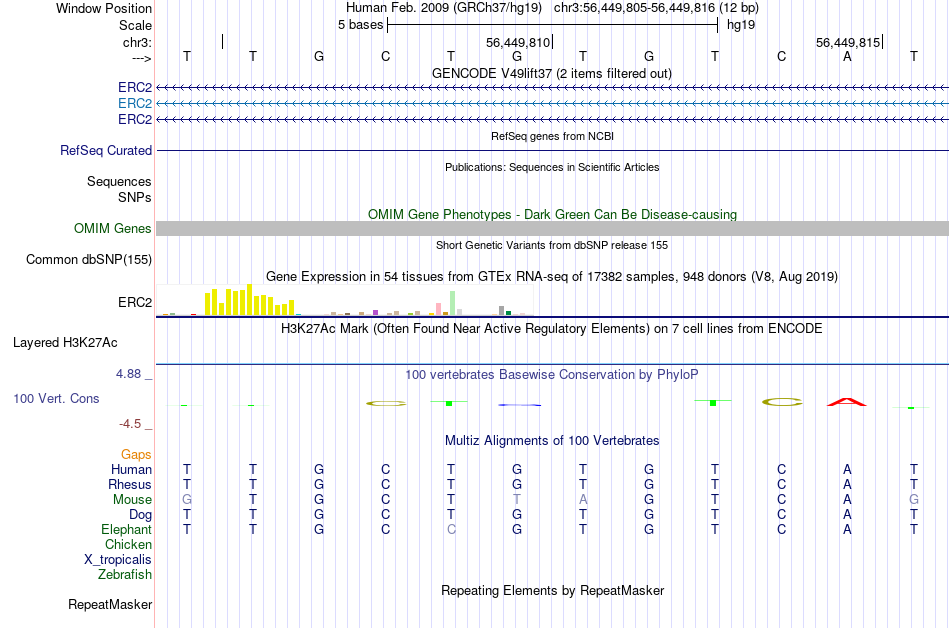Select the Chicken species row label

(x=128, y=544)
